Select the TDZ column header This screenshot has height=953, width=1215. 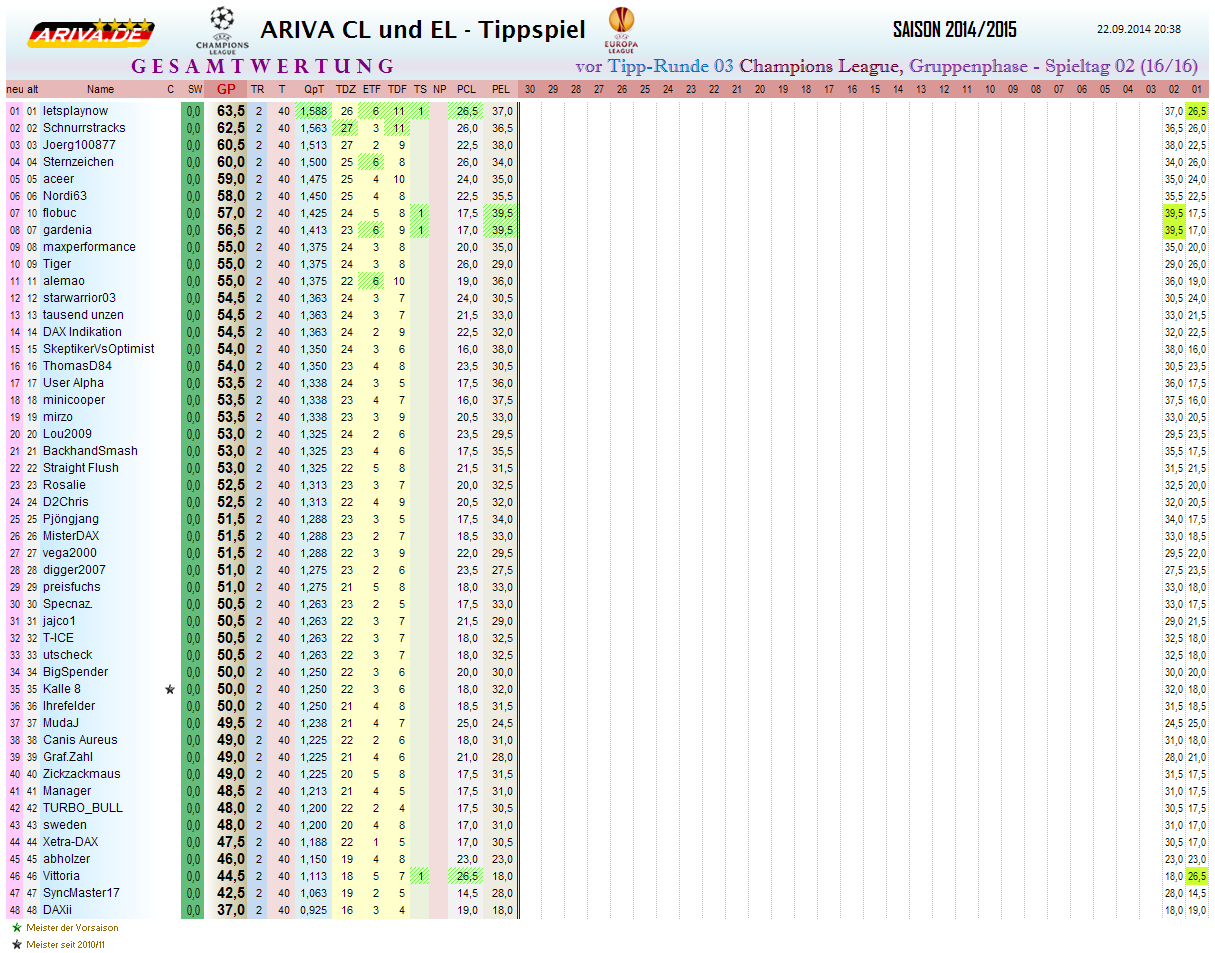pyautogui.click(x=346, y=89)
